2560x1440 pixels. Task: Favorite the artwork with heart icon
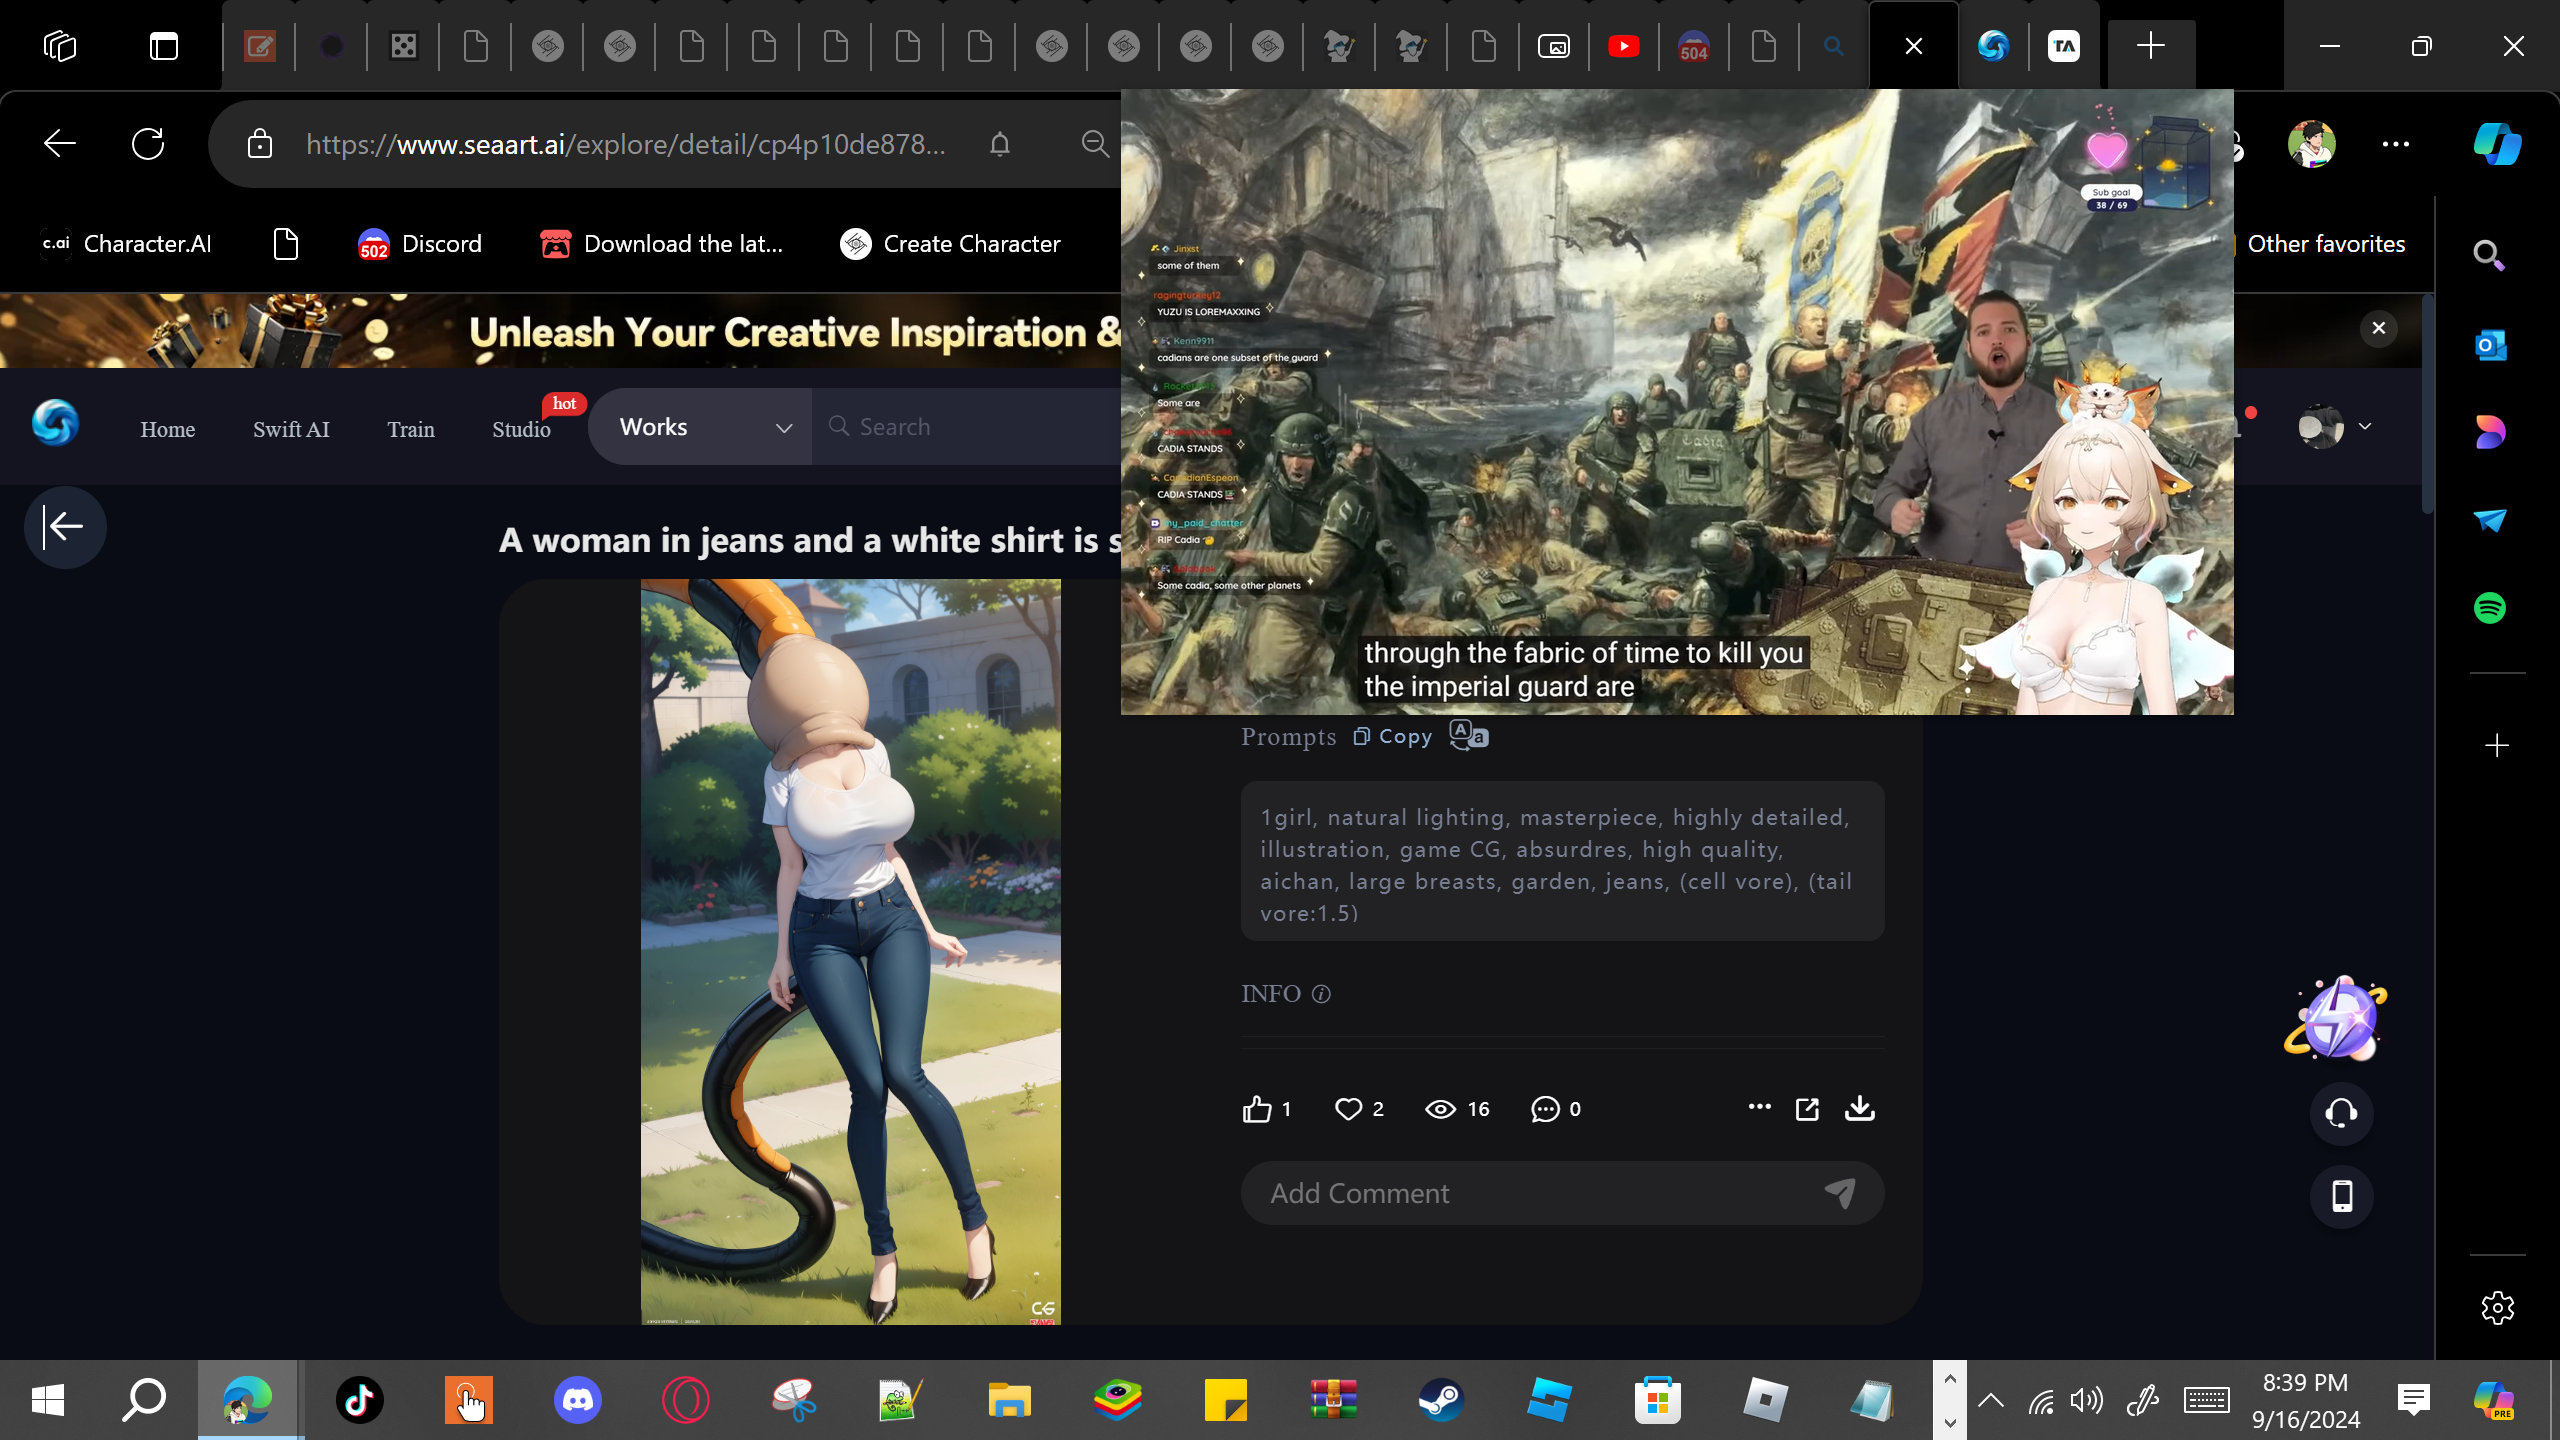click(x=1348, y=1109)
